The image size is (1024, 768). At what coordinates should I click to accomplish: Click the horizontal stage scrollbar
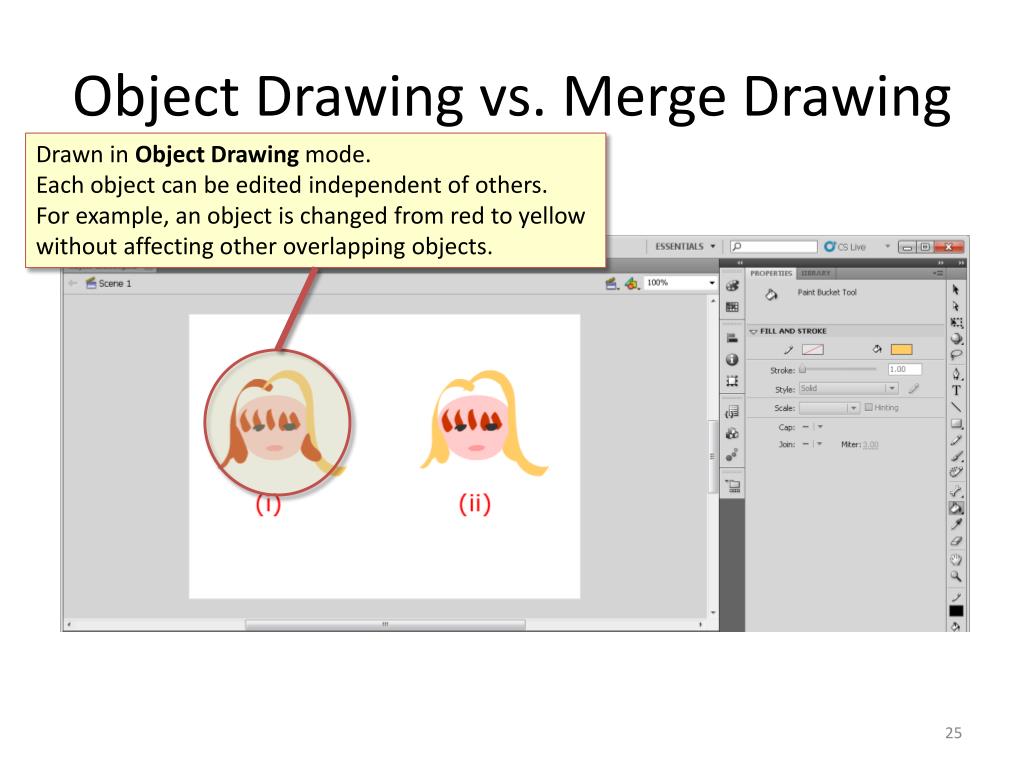pyautogui.click(x=385, y=624)
